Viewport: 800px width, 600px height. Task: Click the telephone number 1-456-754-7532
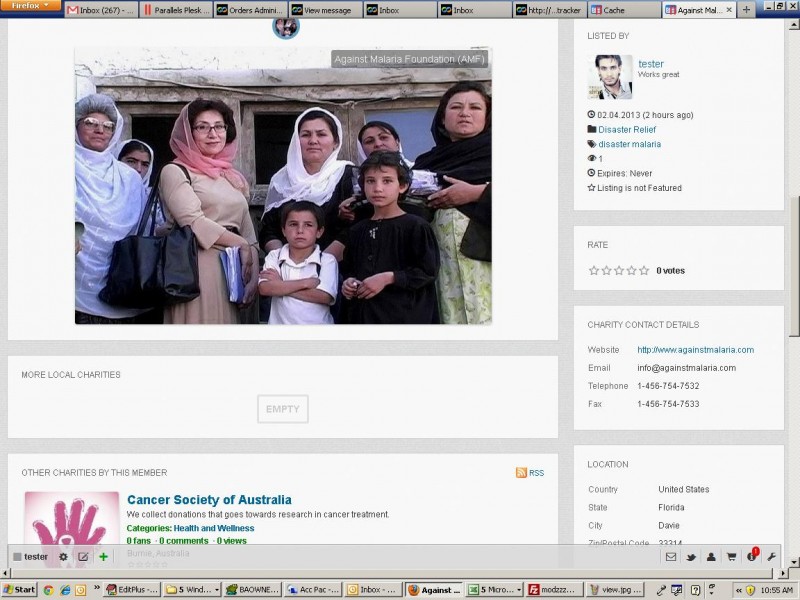click(x=668, y=386)
